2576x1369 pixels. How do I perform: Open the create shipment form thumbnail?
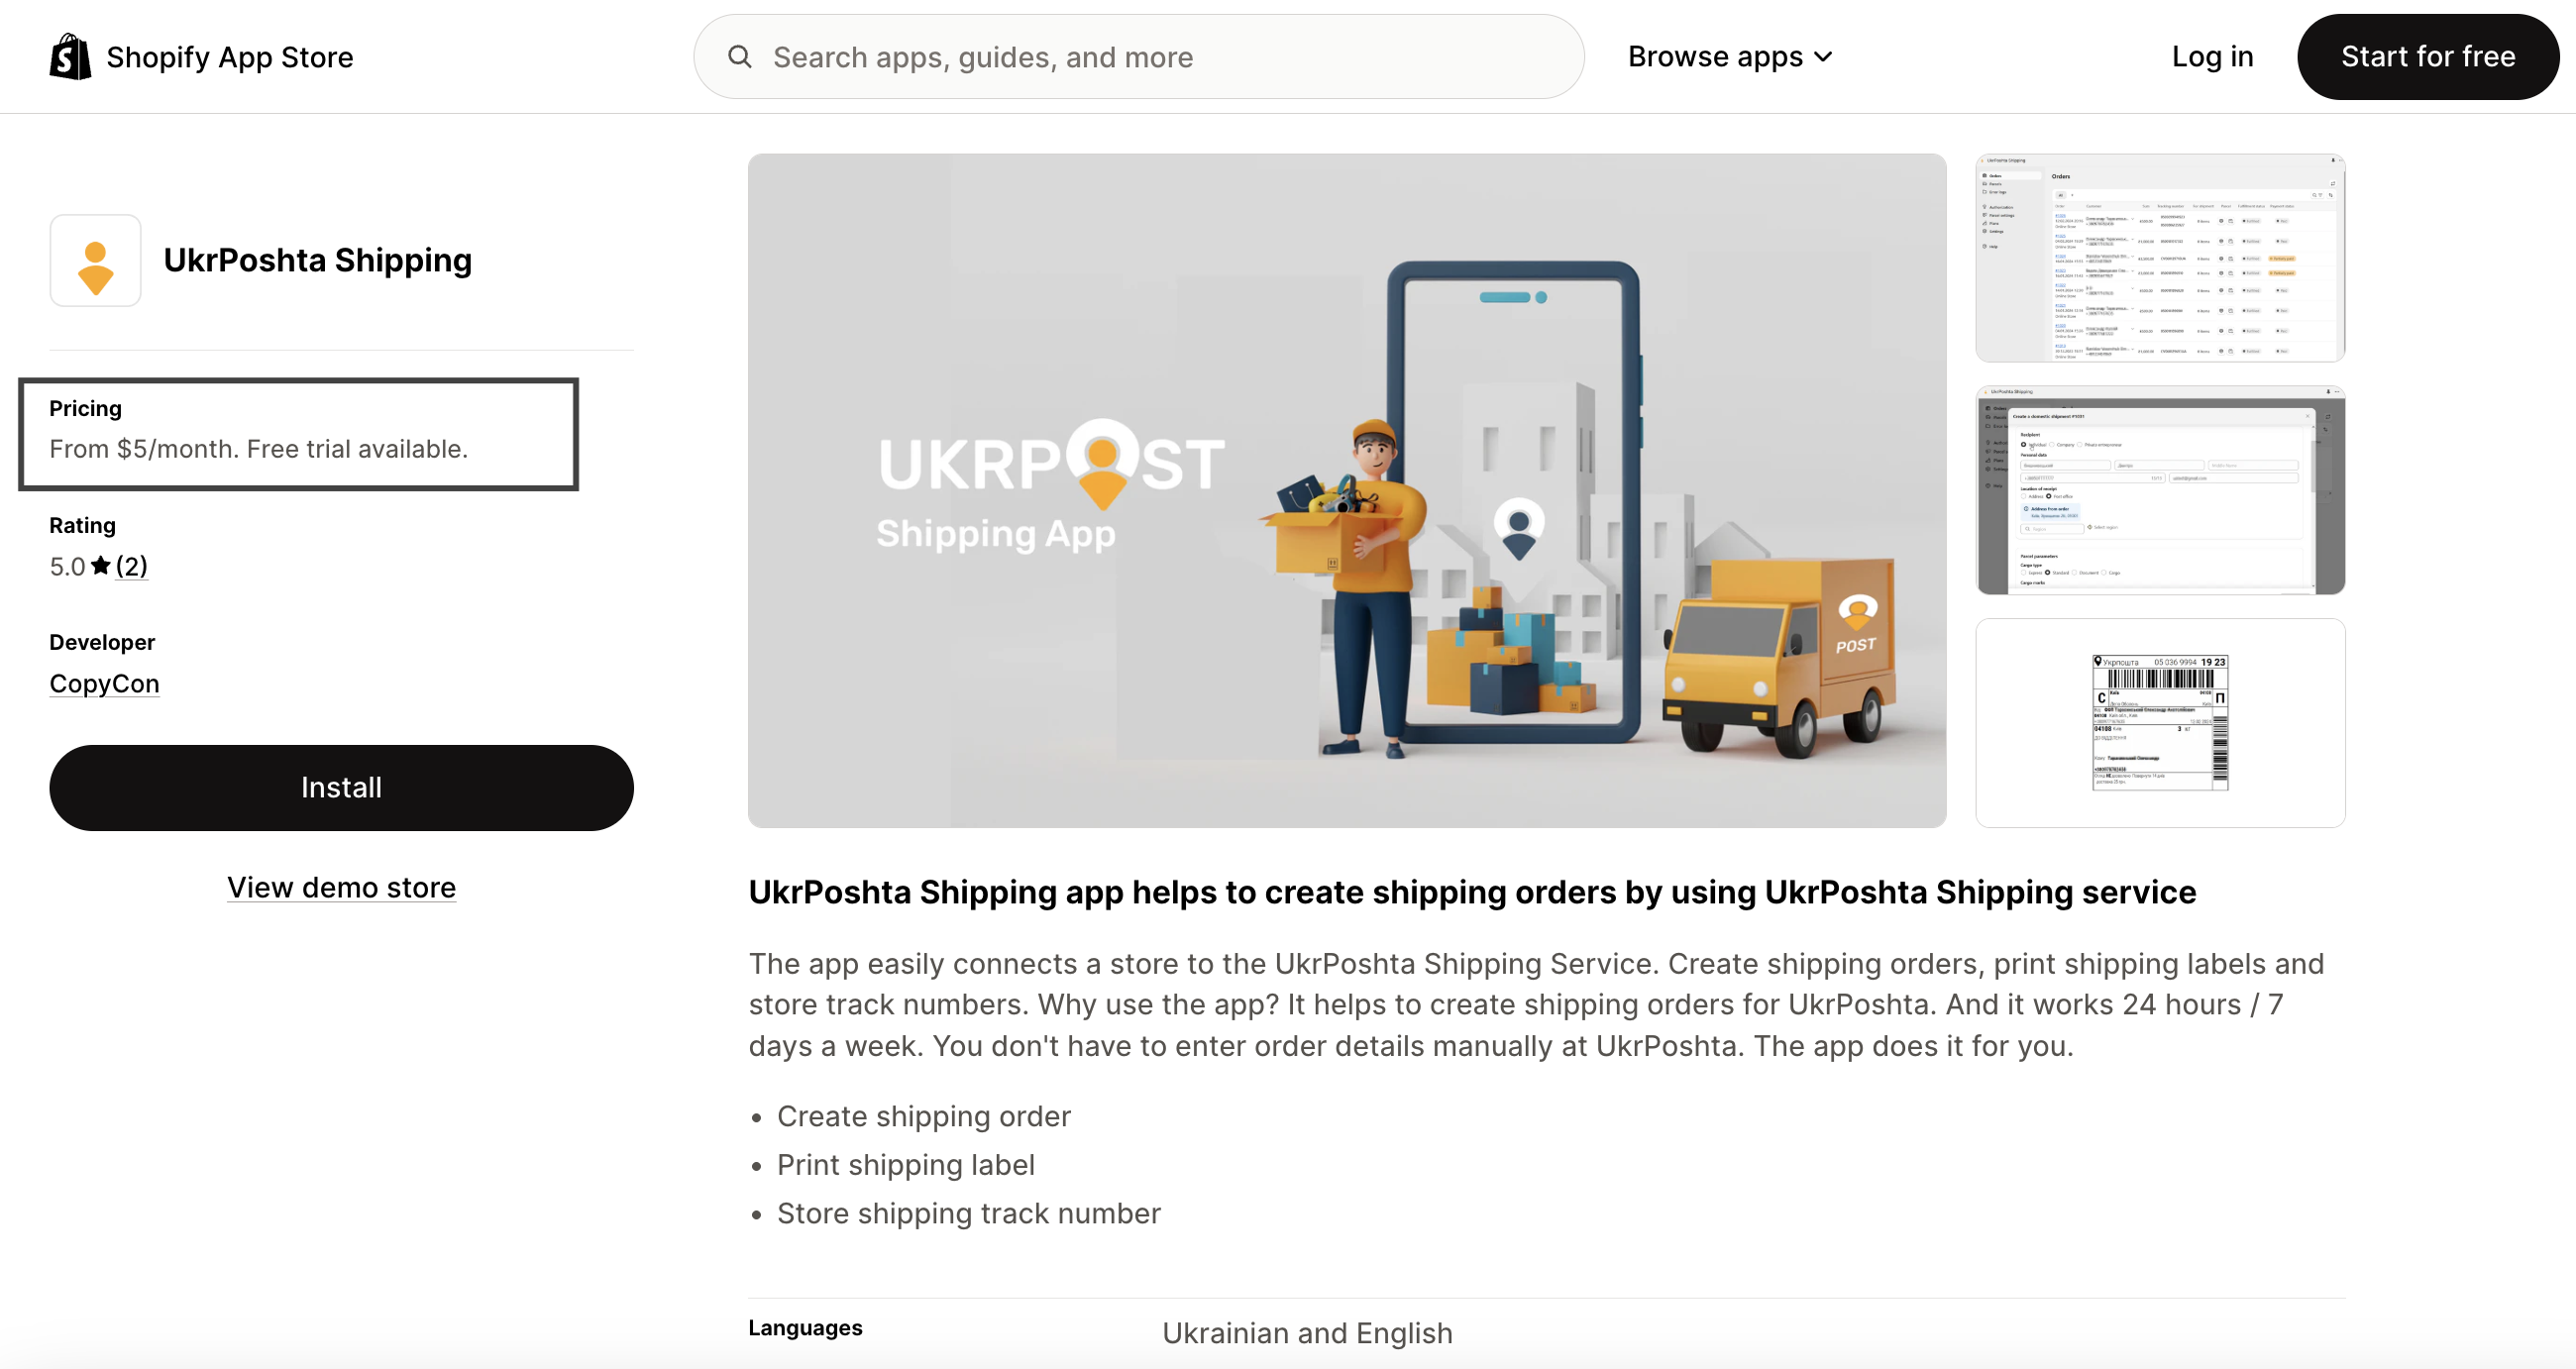2160,490
